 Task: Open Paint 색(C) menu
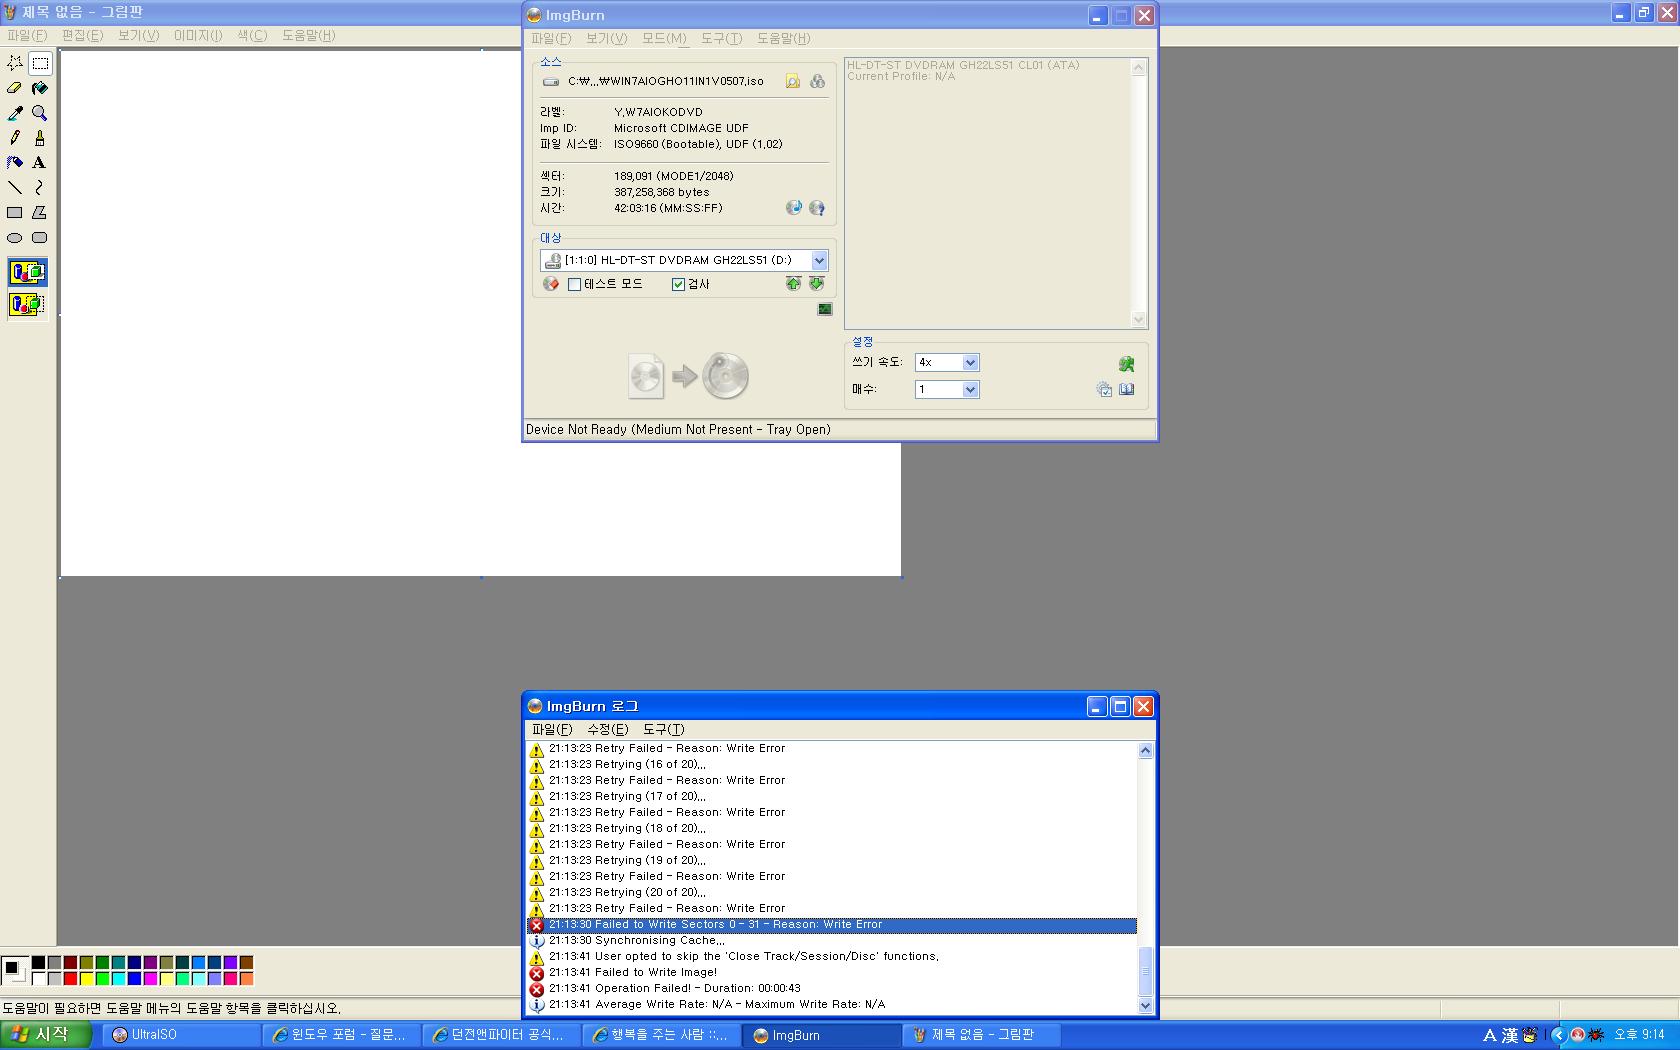(252, 35)
